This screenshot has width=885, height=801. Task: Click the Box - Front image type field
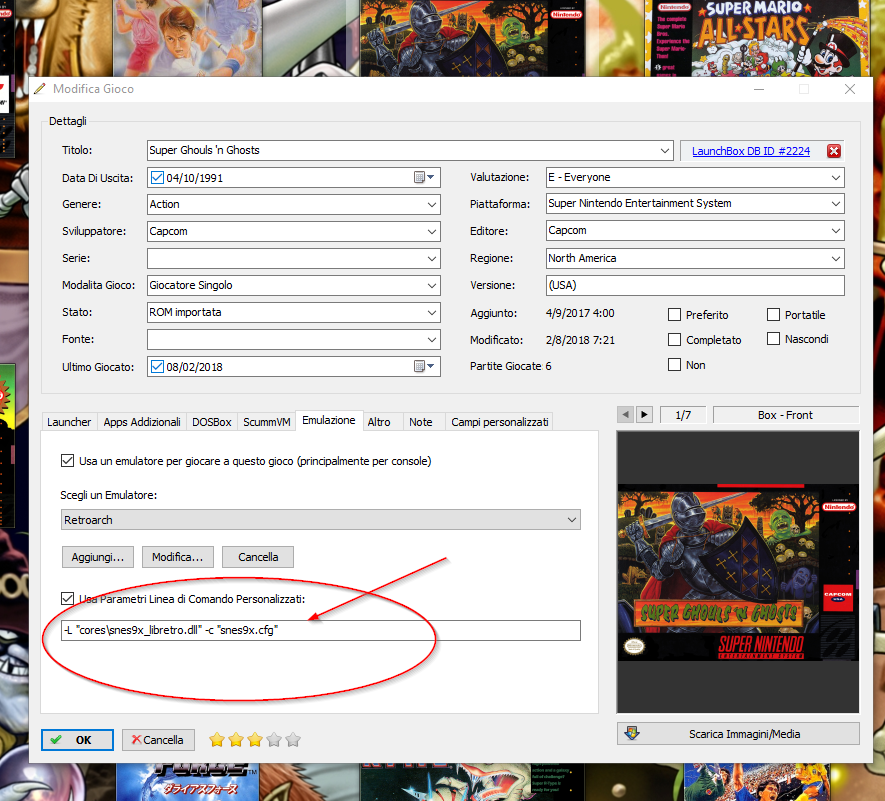coord(785,415)
